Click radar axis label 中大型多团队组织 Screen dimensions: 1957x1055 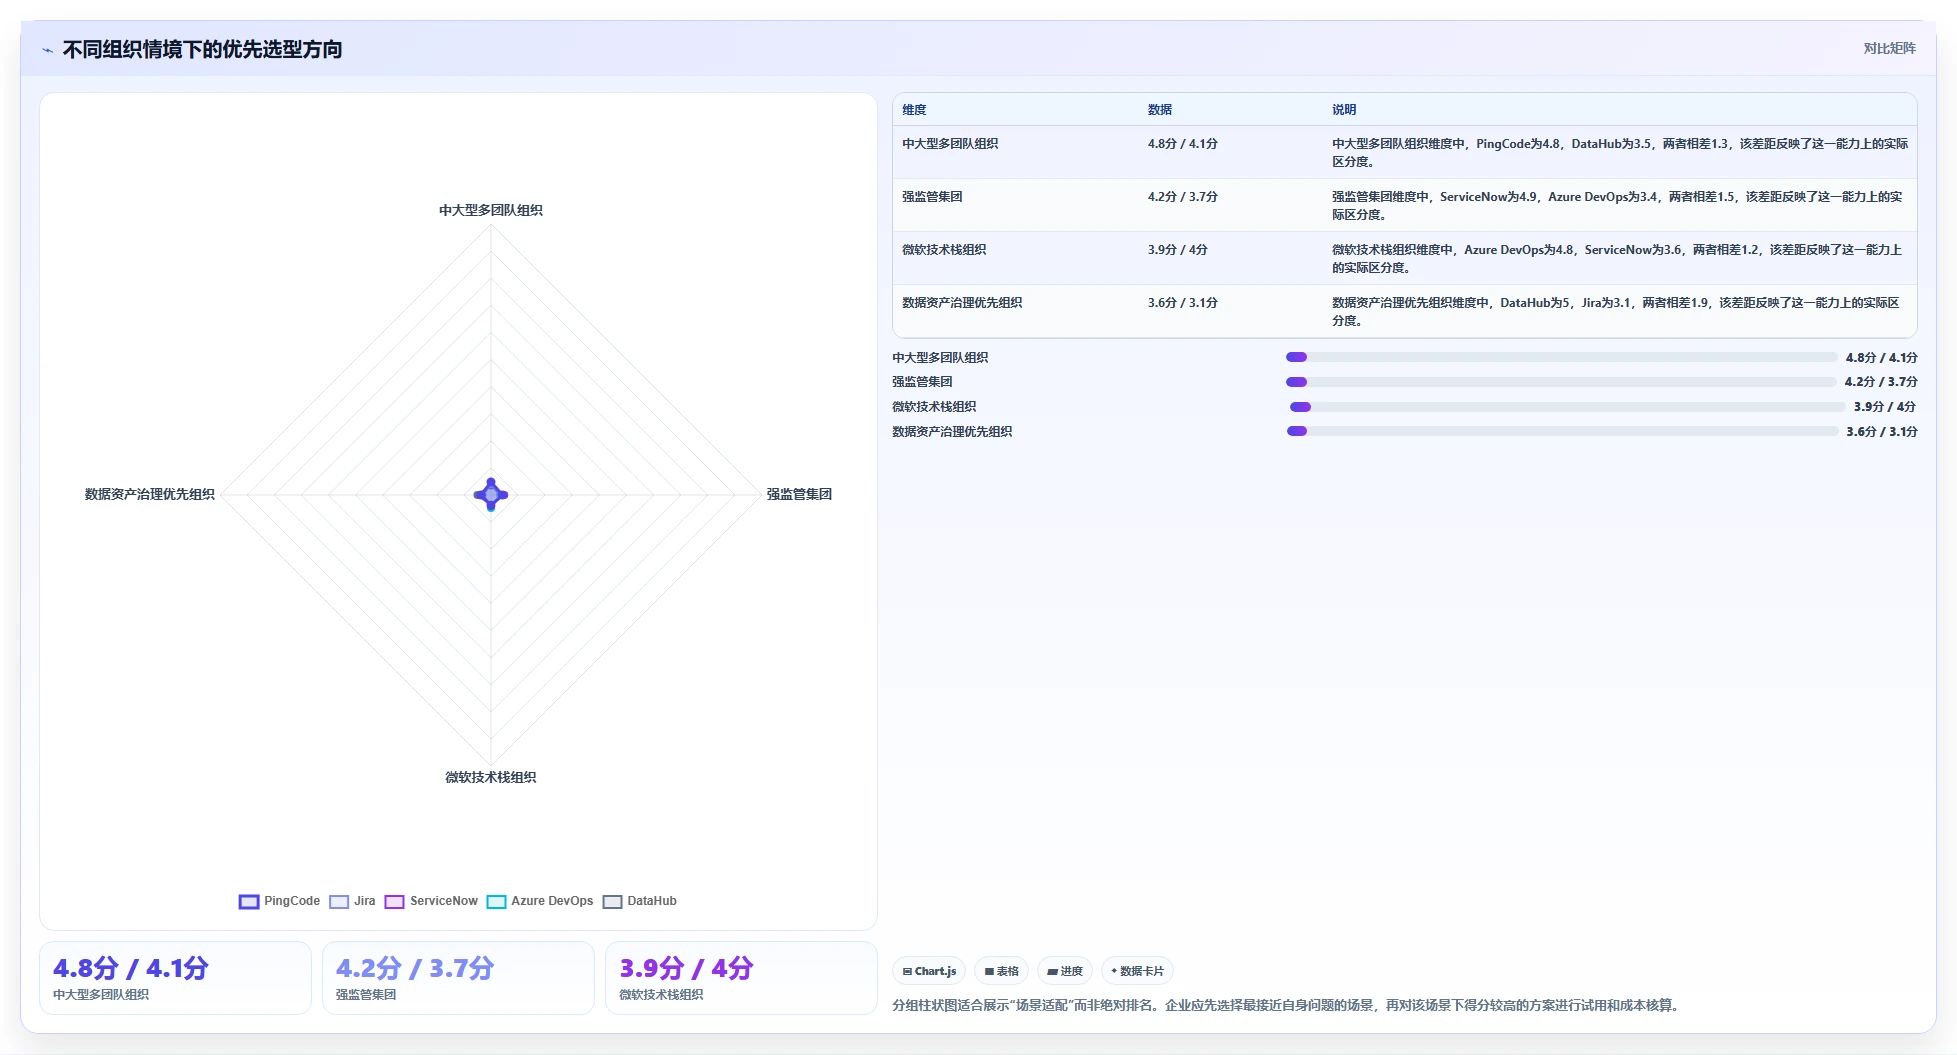490,210
